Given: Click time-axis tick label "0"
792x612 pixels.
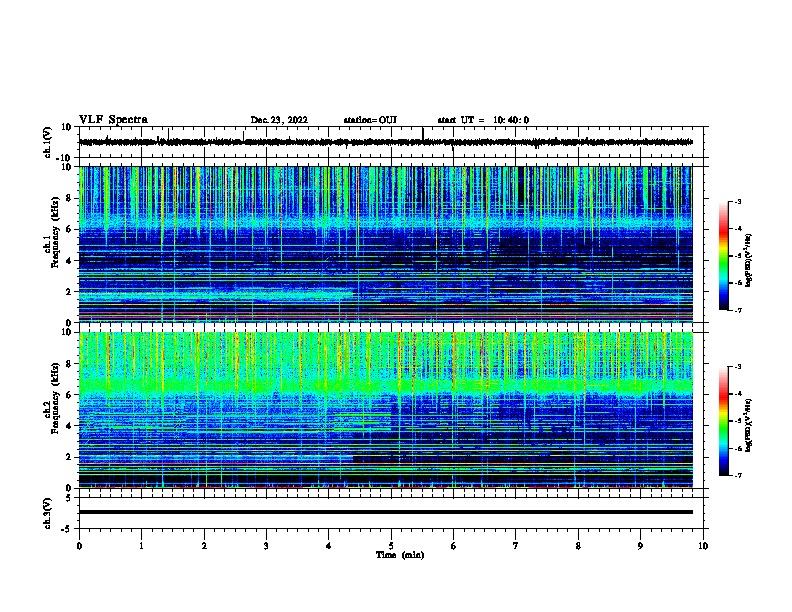Looking at the screenshot, I should (x=79, y=546).
